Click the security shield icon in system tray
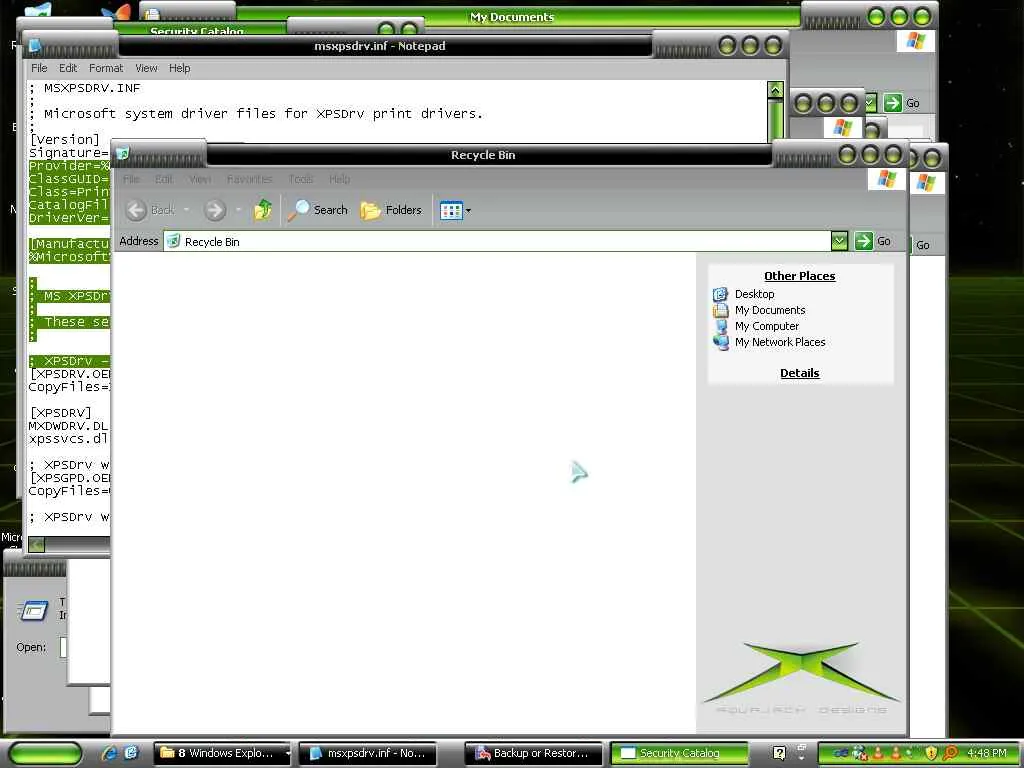Screen dimensions: 1024x768 click(x=932, y=753)
